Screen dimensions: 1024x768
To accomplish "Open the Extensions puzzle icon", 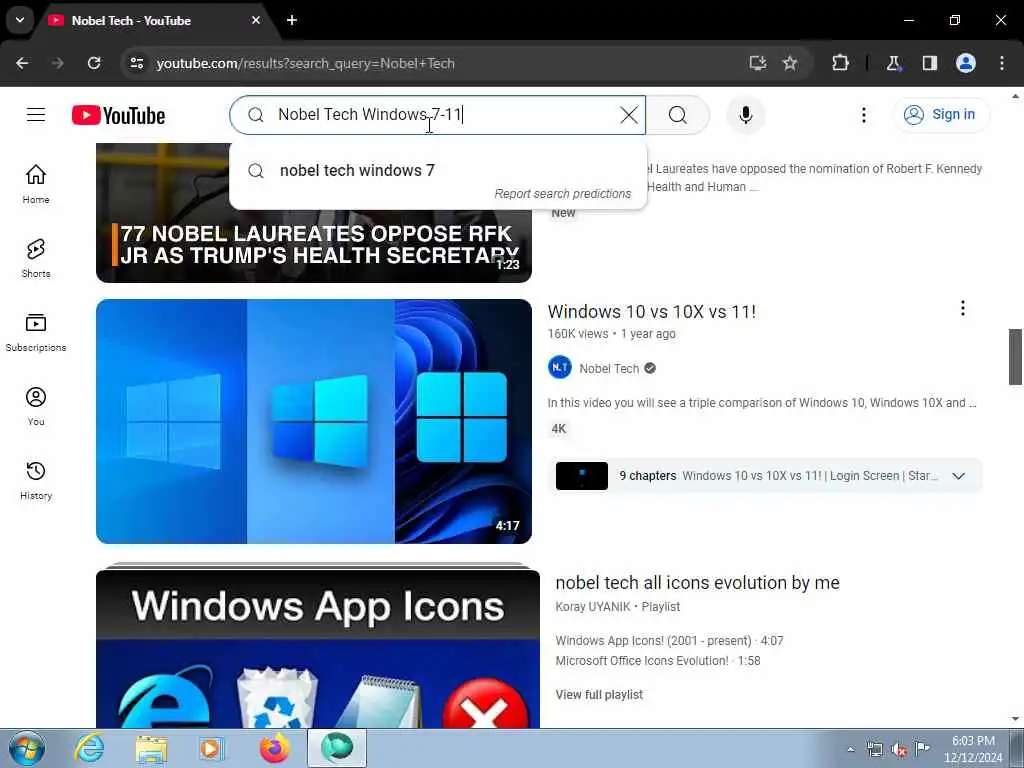I will [x=840, y=63].
